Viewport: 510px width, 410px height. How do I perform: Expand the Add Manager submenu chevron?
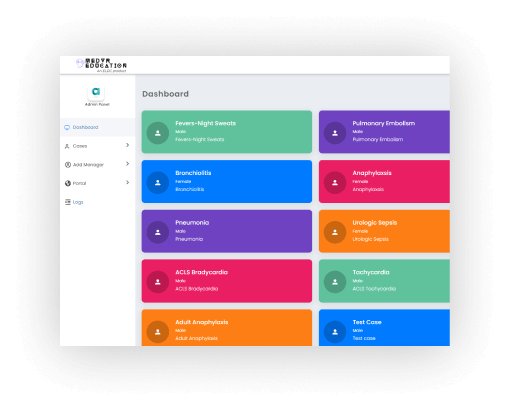[x=127, y=164]
